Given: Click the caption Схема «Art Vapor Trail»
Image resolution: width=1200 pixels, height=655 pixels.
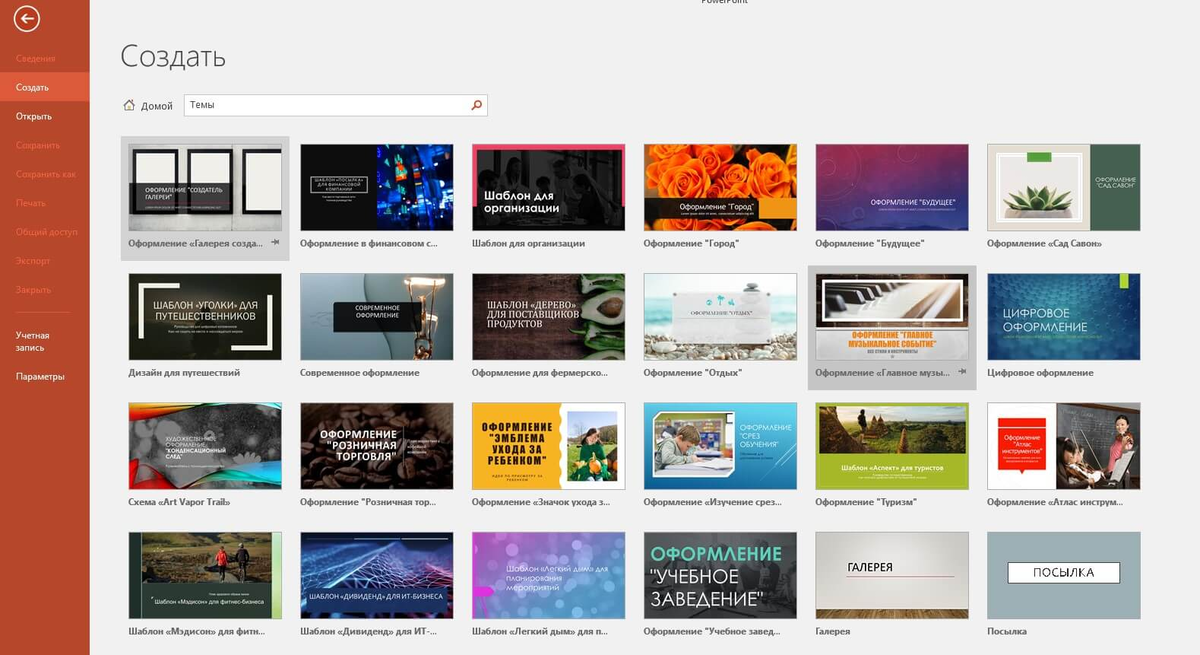Looking at the screenshot, I should (x=180, y=502).
